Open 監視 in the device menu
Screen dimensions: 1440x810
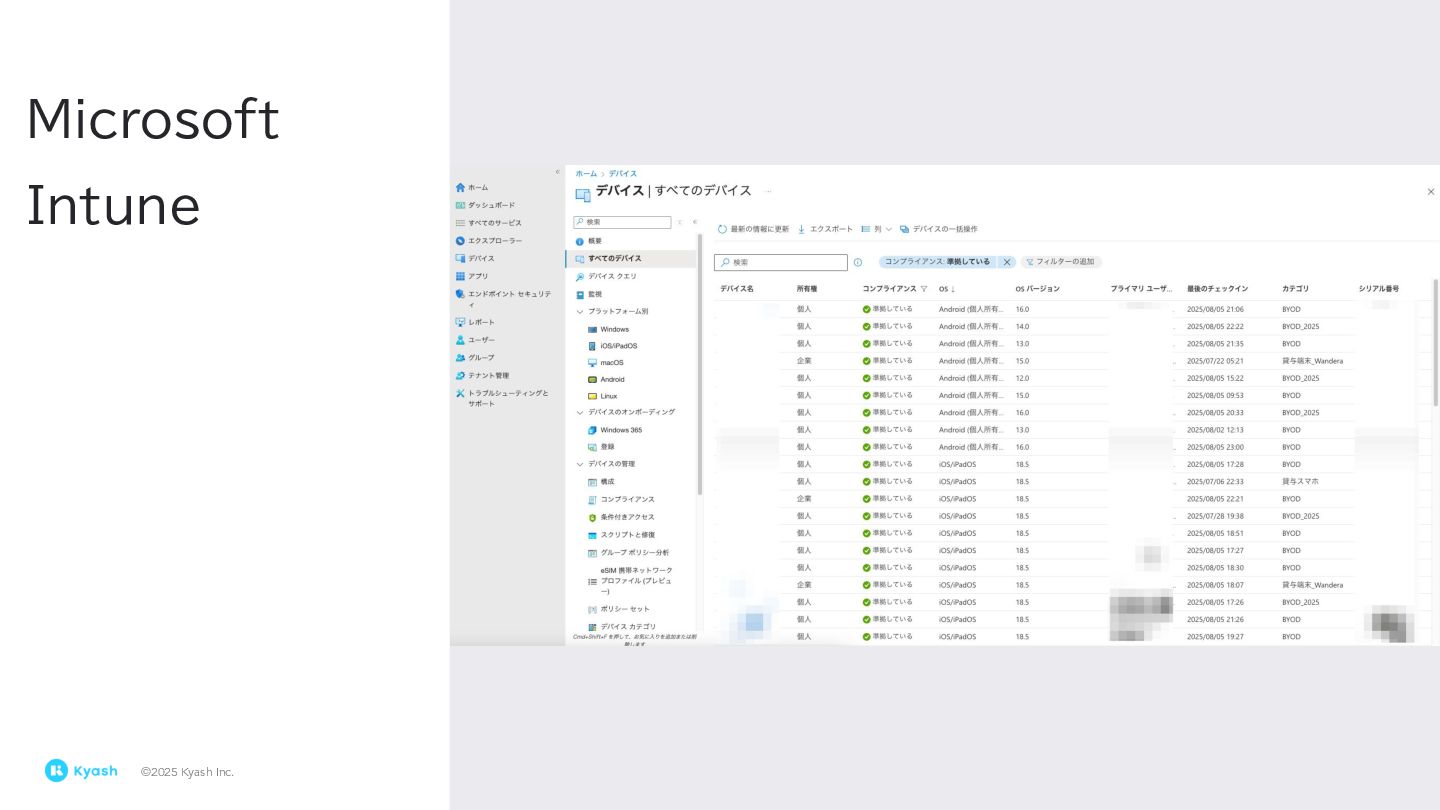coord(588,294)
